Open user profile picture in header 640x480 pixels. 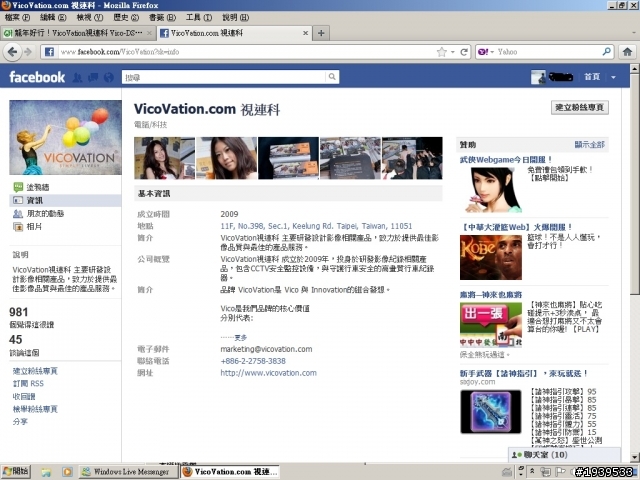click(538, 77)
